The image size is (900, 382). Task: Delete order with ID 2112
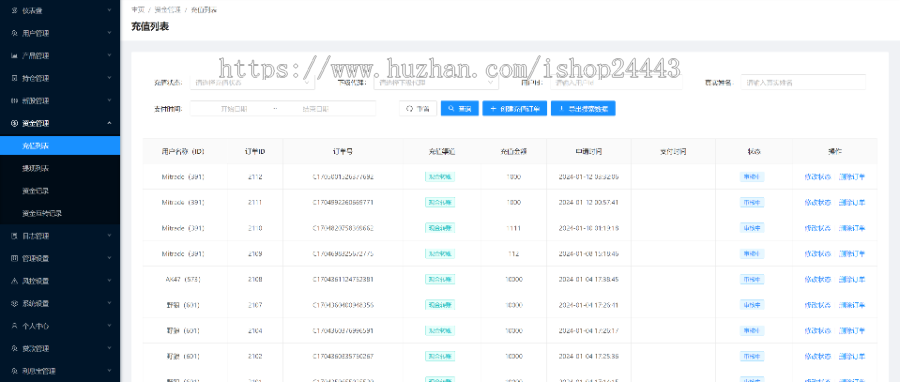click(x=852, y=177)
